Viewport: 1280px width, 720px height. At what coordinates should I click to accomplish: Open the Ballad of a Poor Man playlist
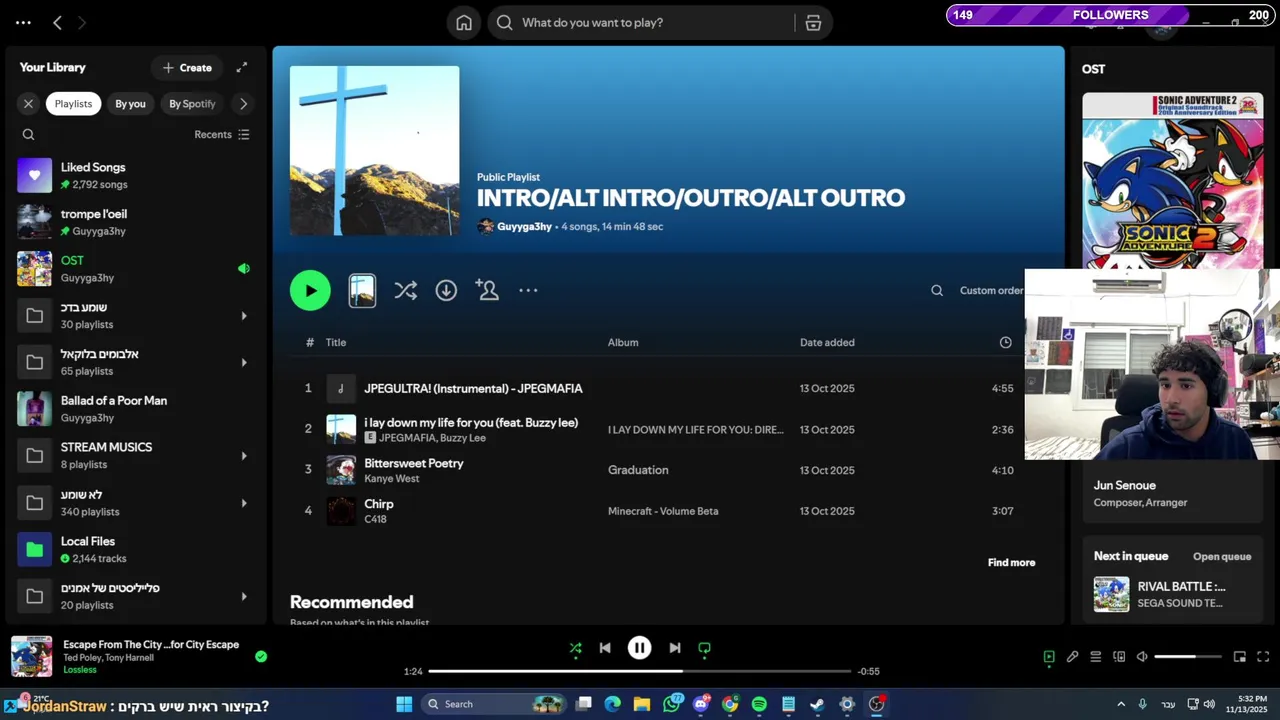click(135, 409)
